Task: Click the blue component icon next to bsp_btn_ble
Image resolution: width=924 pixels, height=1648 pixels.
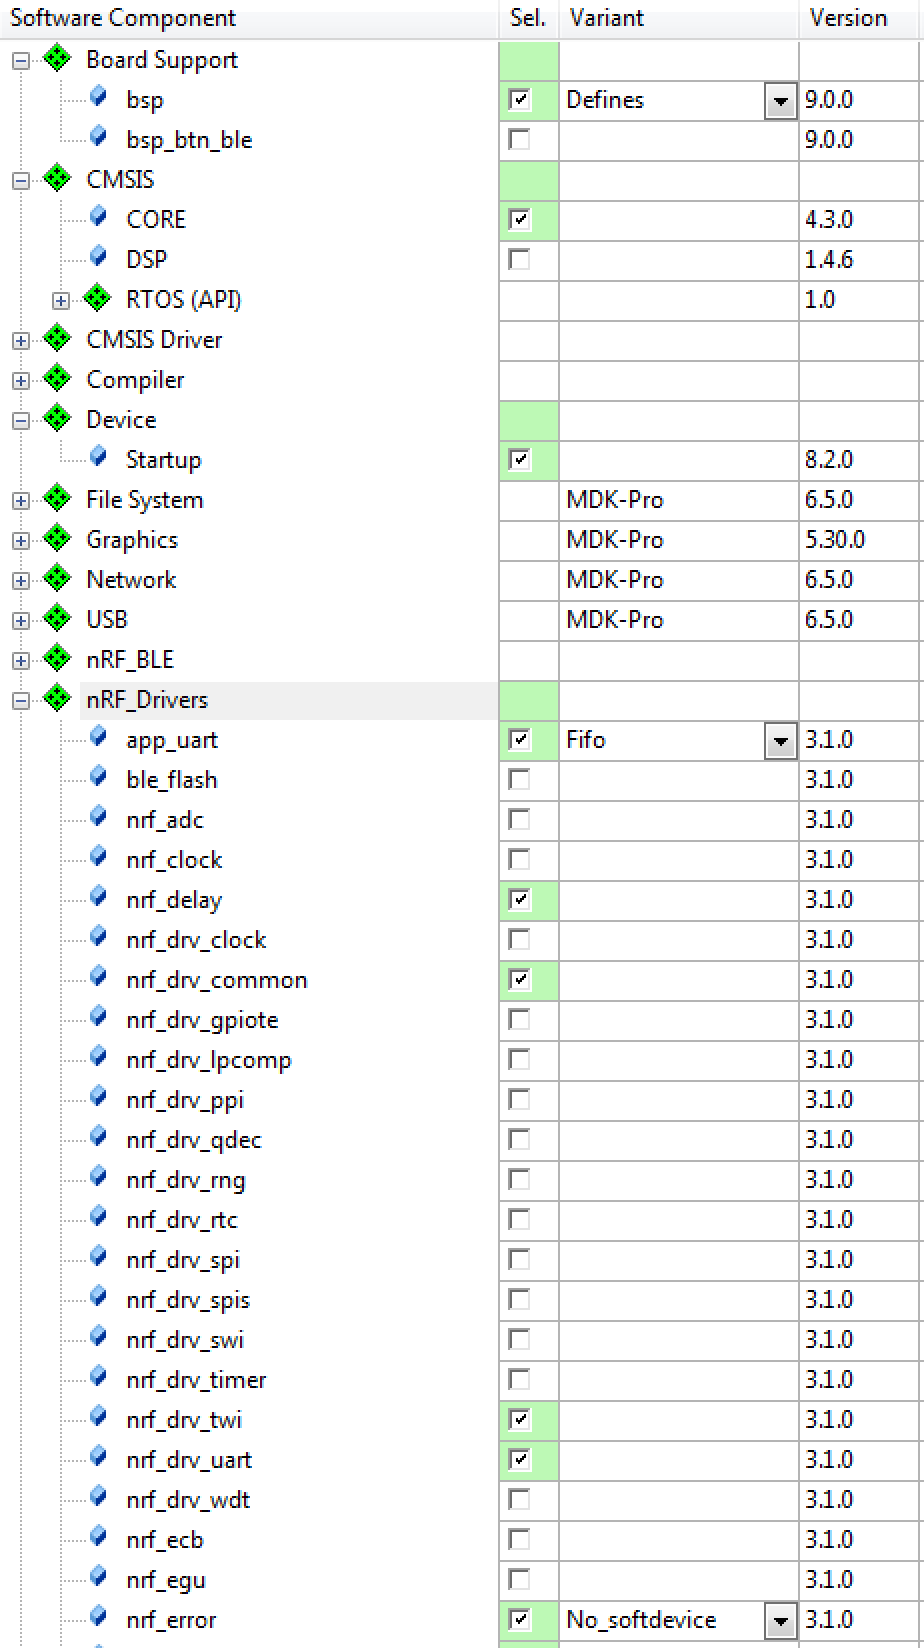Action: (x=98, y=137)
